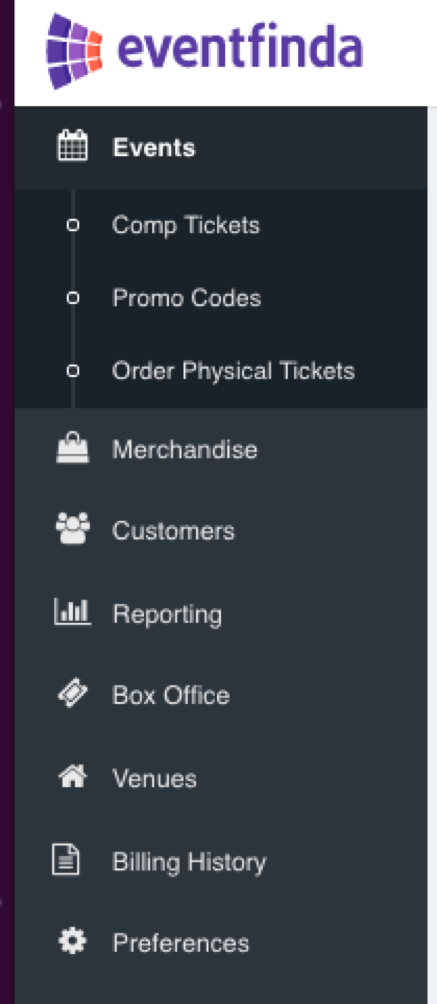Choose the Box Office text label
Image resolution: width=437 pixels, height=1004 pixels.
click(170, 695)
